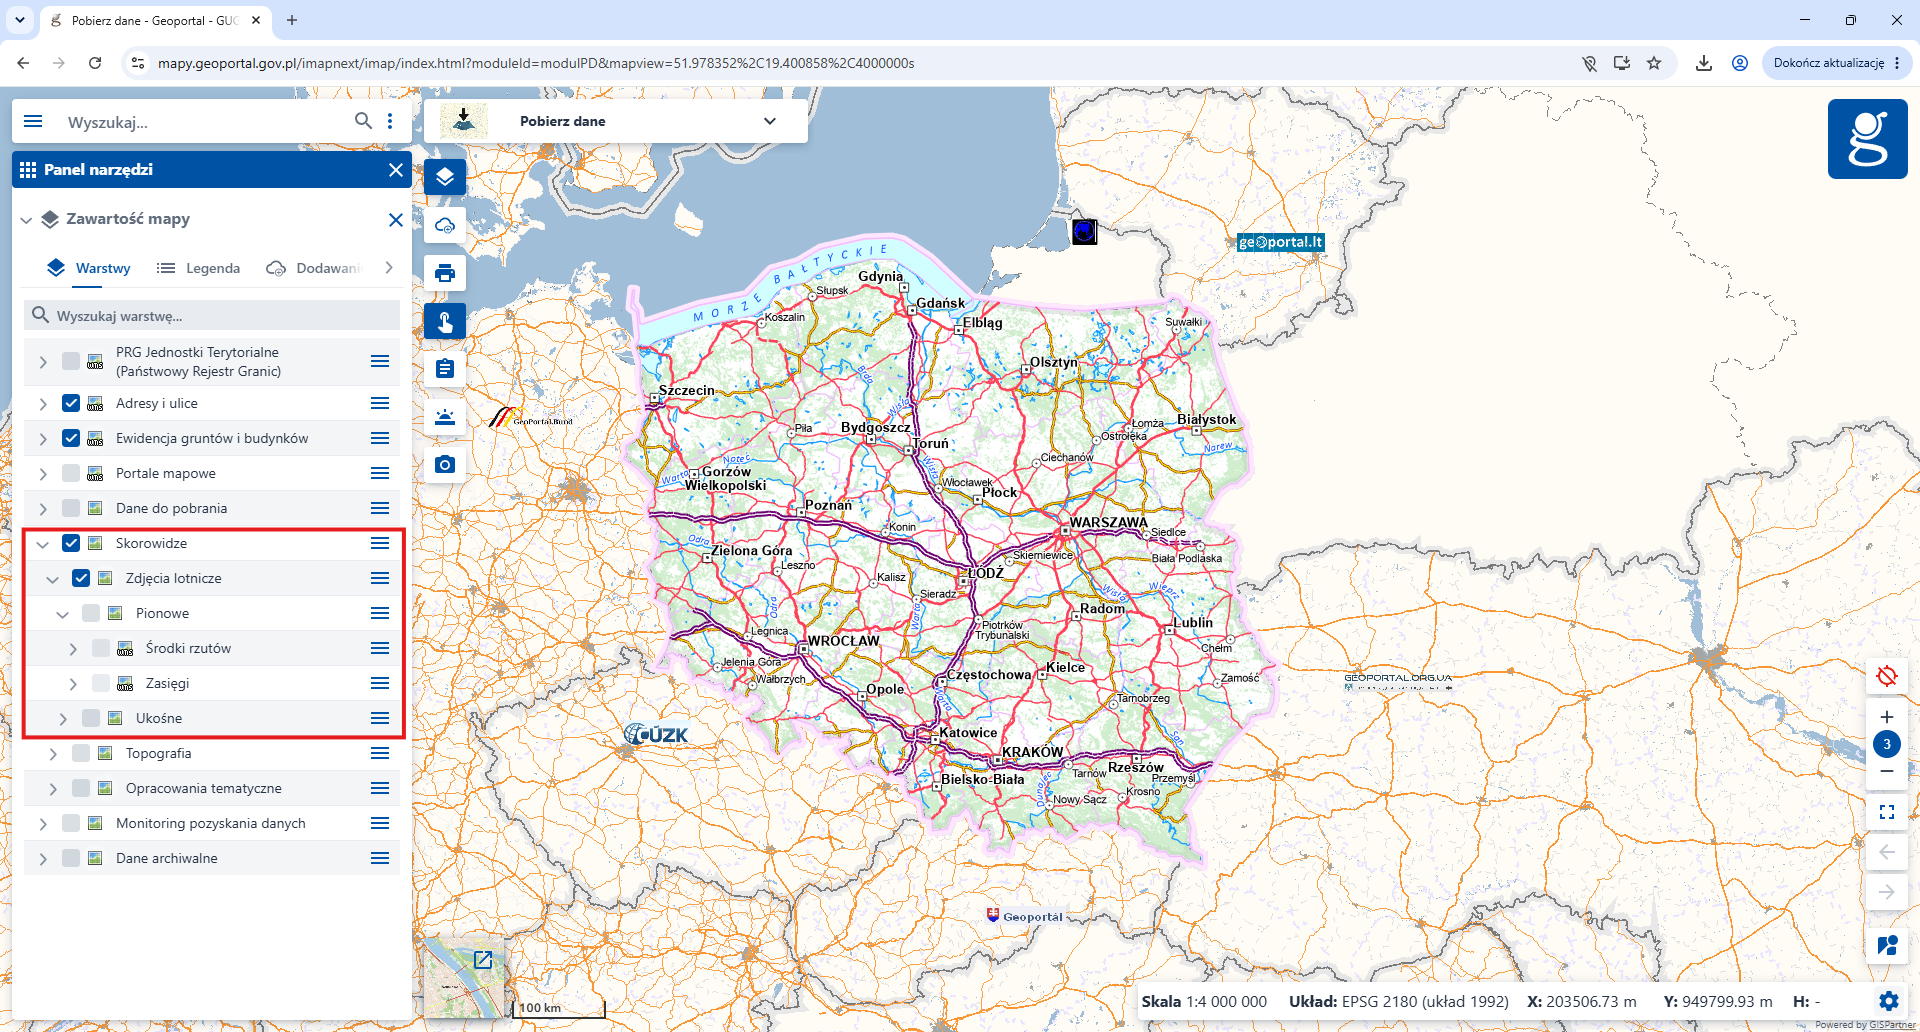Click Dokończ aktualizację browser button
The image size is (1920, 1032).
click(x=1837, y=63)
